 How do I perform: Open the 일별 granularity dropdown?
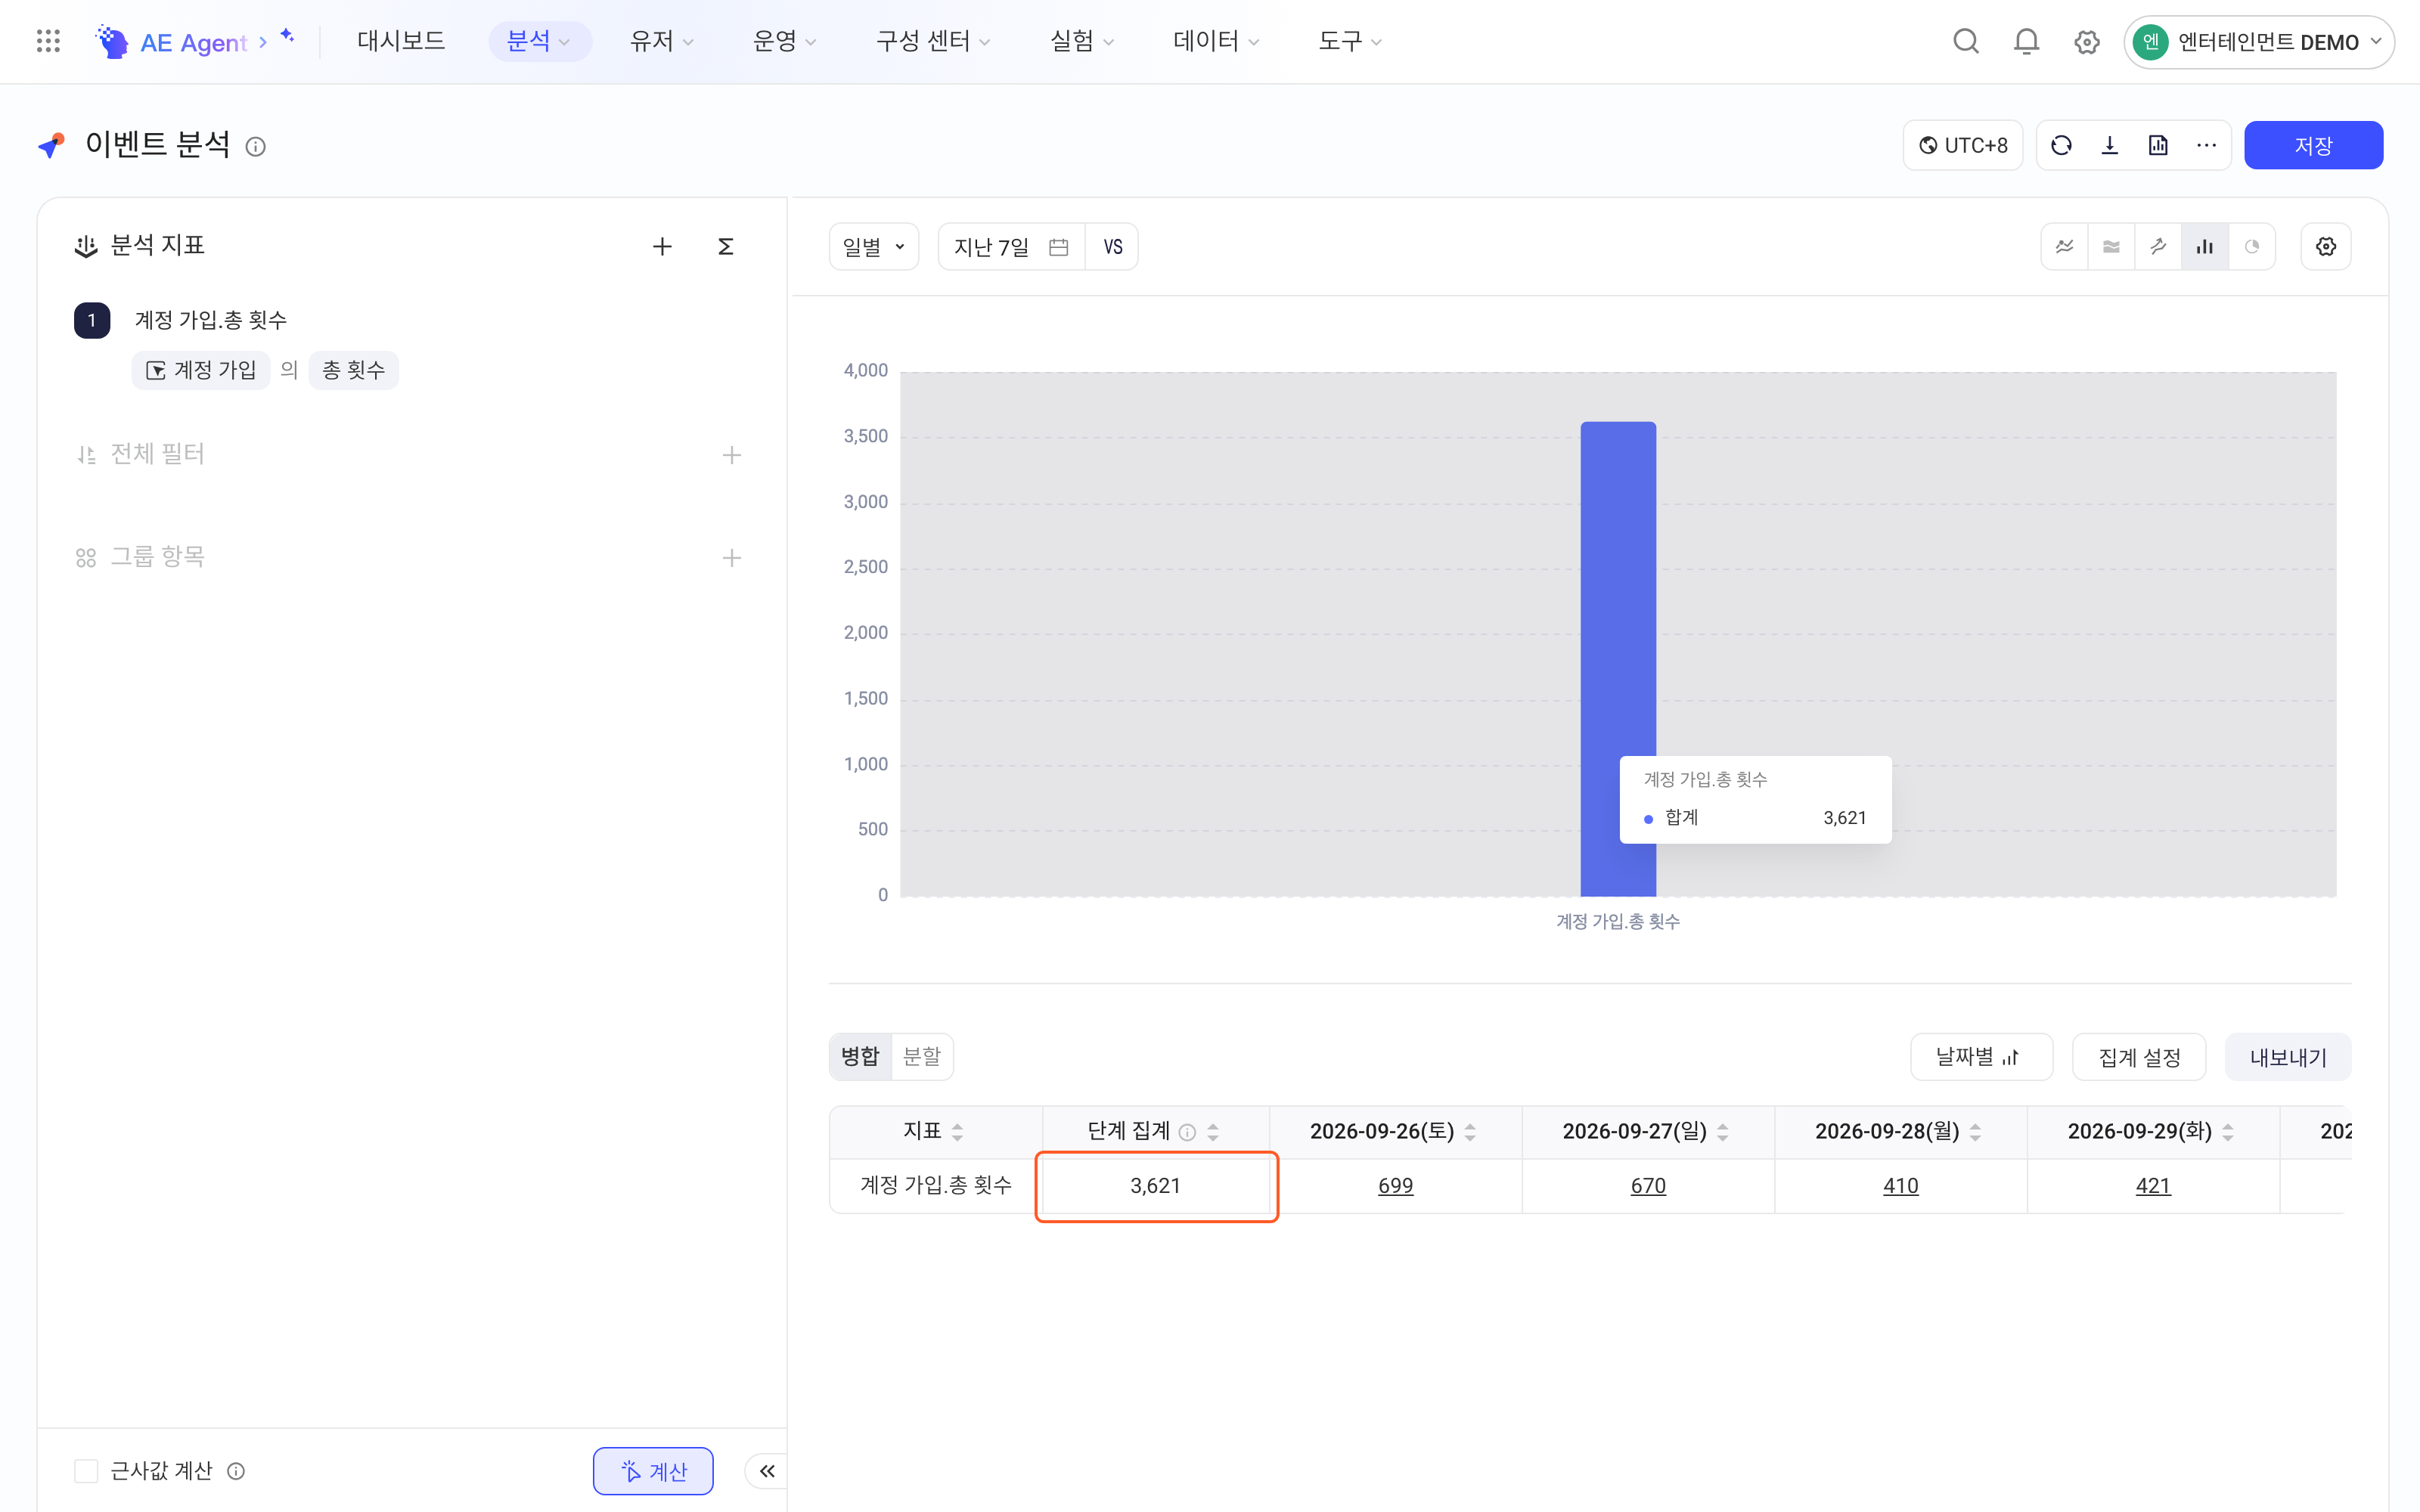[x=873, y=246]
